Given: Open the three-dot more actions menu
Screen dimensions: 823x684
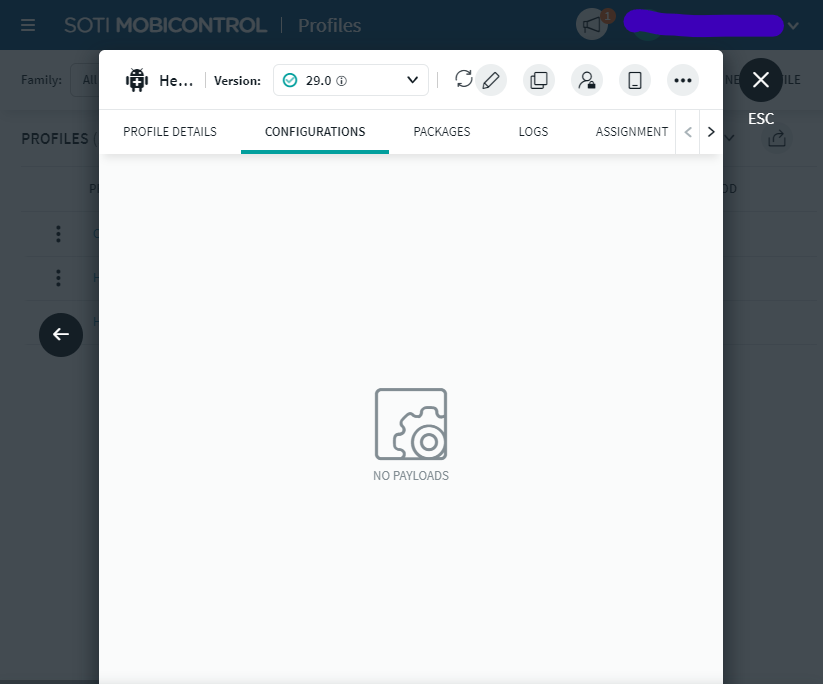Looking at the screenshot, I should pos(683,81).
